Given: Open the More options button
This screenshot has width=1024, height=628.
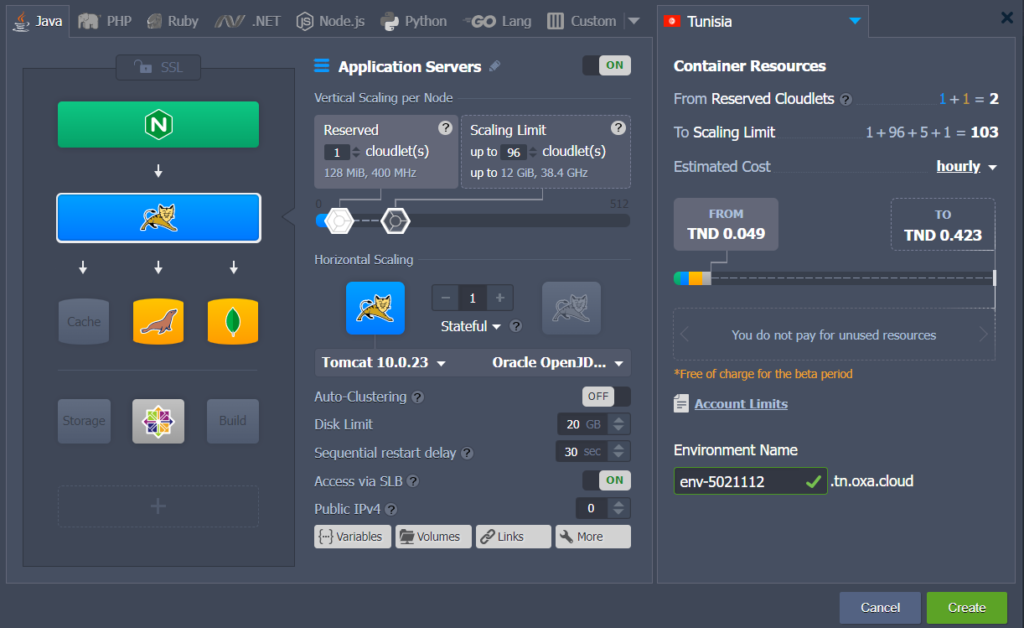Looking at the screenshot, I should click(593, 537).
